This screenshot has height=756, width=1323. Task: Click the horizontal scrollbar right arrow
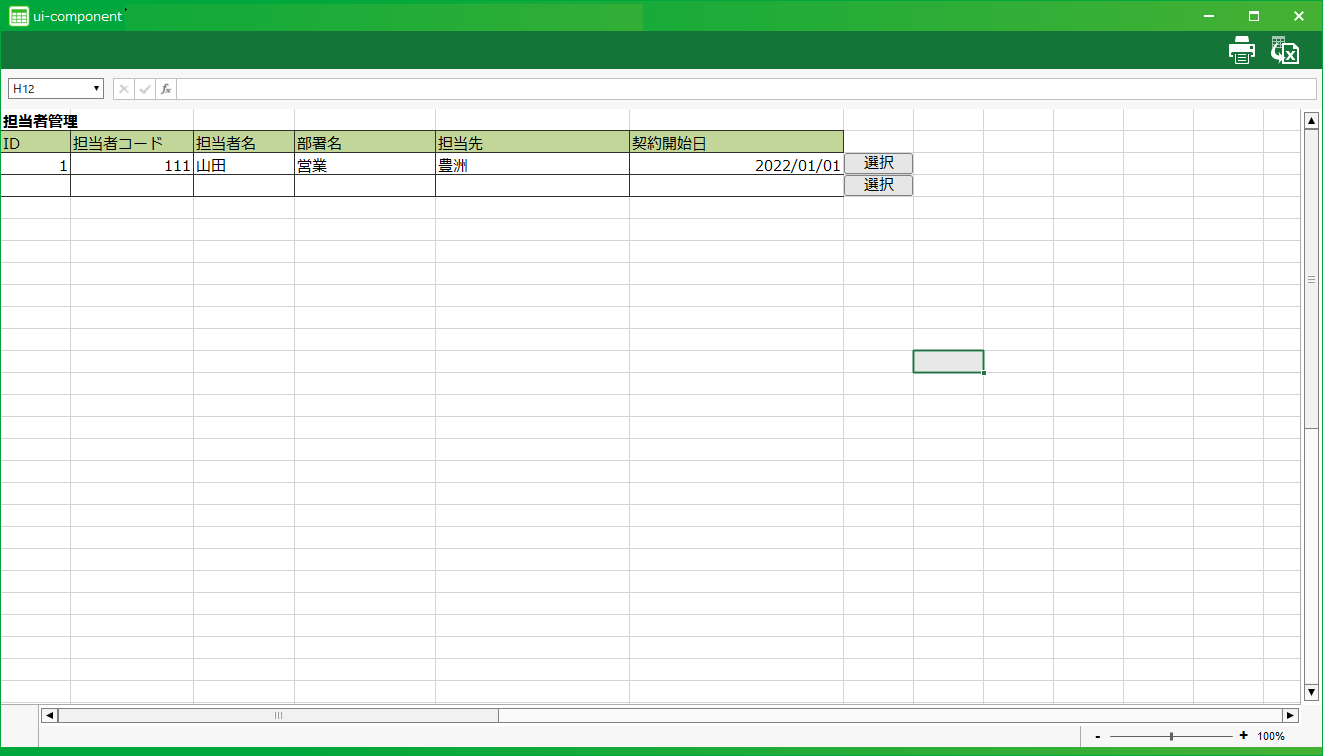tap(1290, 715)
